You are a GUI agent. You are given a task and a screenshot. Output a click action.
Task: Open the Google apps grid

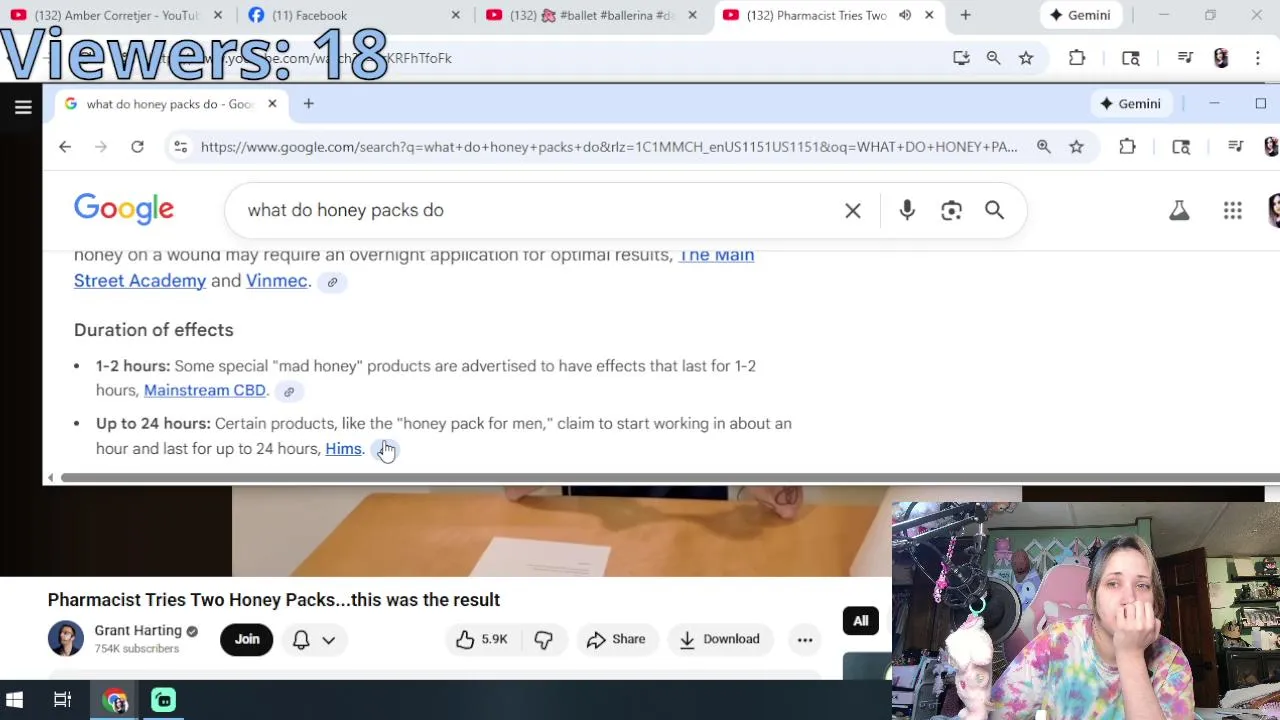coord(1233,210)
